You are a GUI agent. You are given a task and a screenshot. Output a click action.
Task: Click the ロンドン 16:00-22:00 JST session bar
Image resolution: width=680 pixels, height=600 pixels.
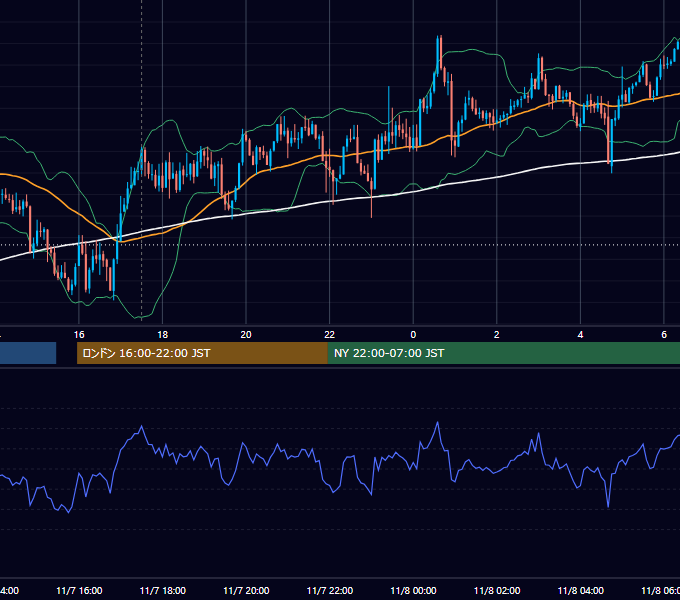point(202,353)
